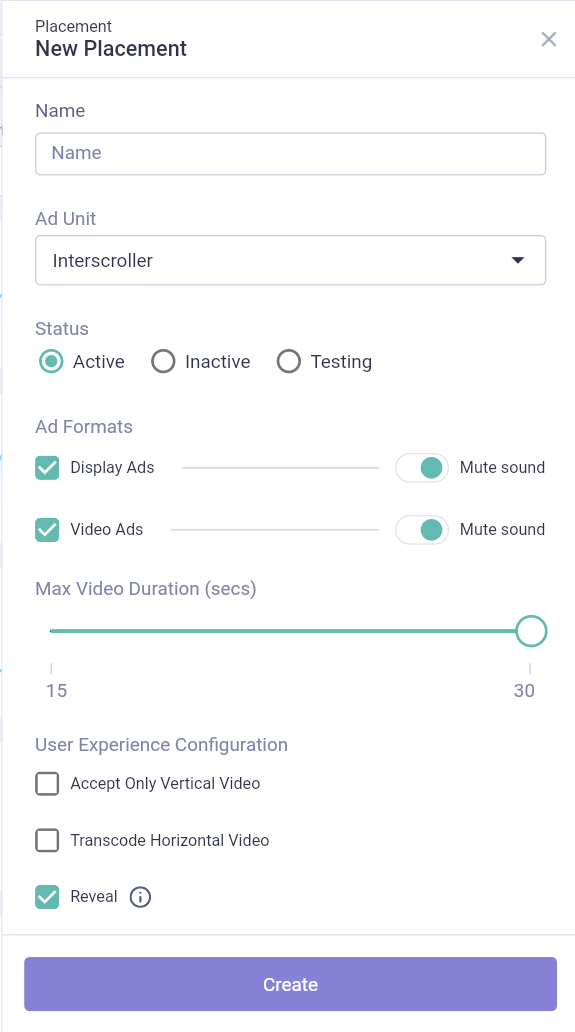Toggle Mute sound for Video Ads

pyautogui.click(x=422, y=530)
